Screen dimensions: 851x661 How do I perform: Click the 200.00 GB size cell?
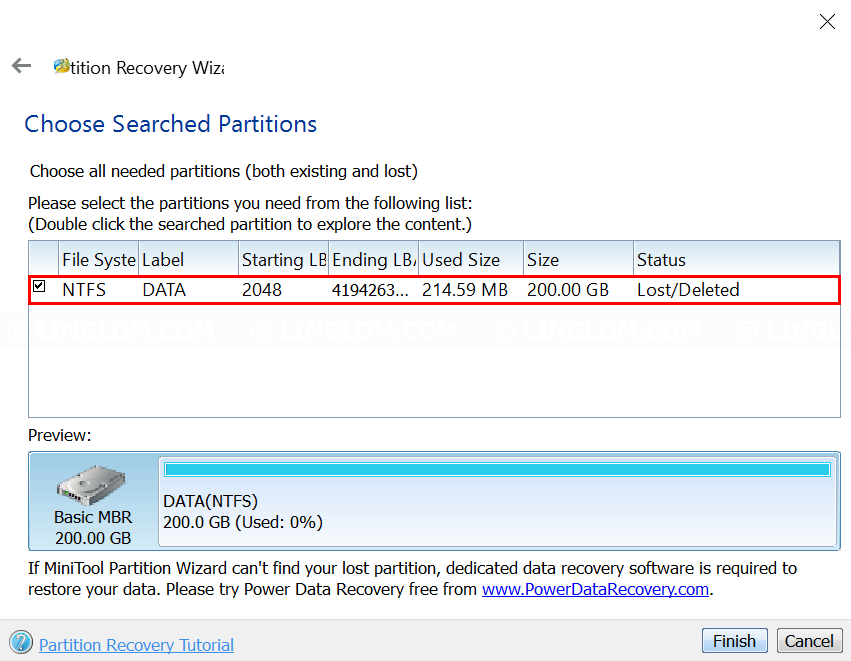[568, 290]
